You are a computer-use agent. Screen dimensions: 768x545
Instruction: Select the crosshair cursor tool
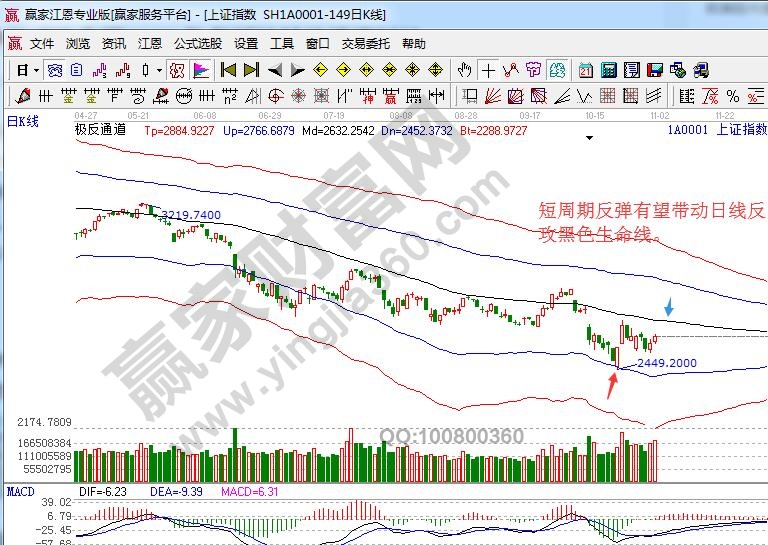(488, 70)
